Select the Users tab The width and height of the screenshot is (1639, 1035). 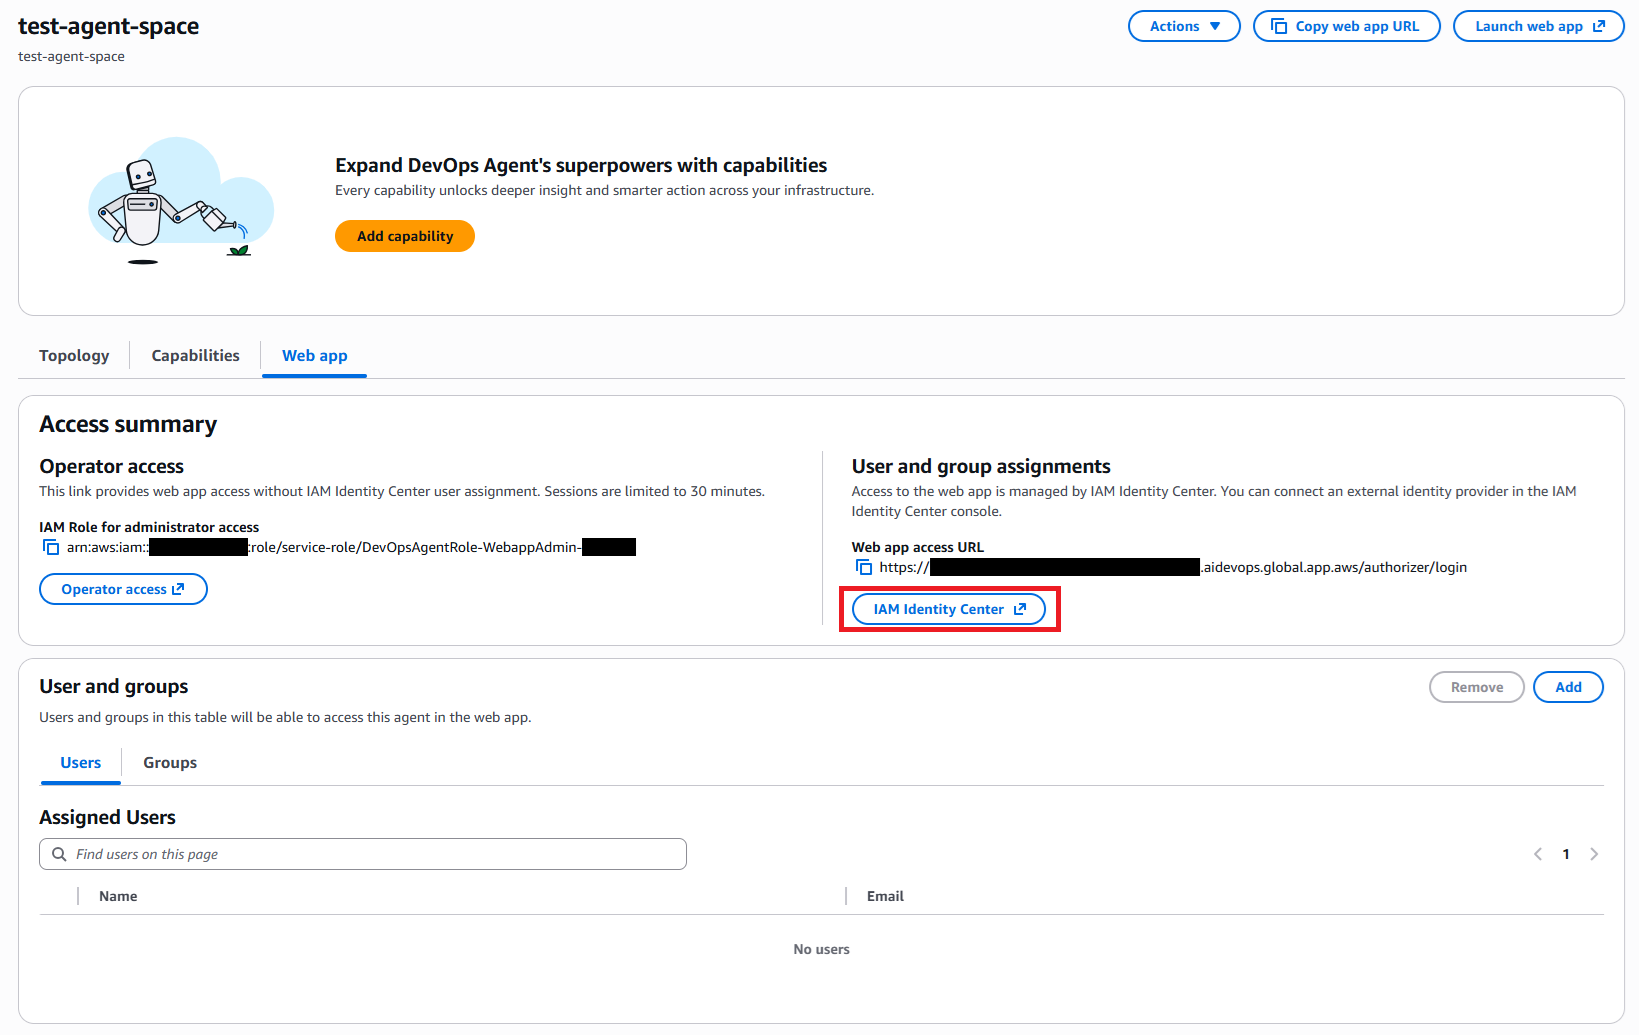tap(80, 762)
